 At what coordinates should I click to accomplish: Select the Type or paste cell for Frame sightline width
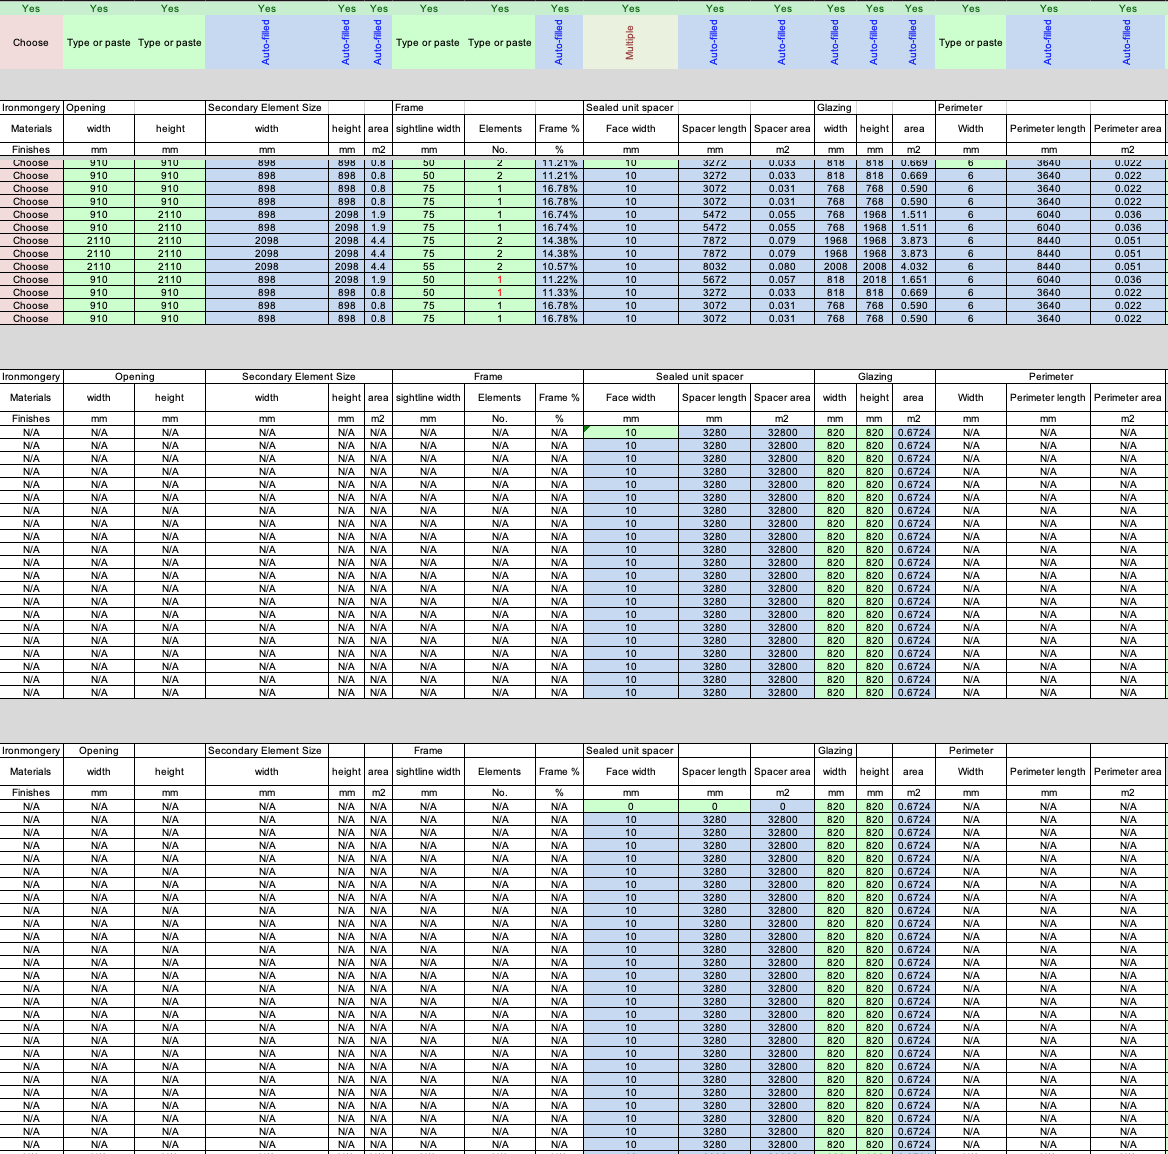428,41
